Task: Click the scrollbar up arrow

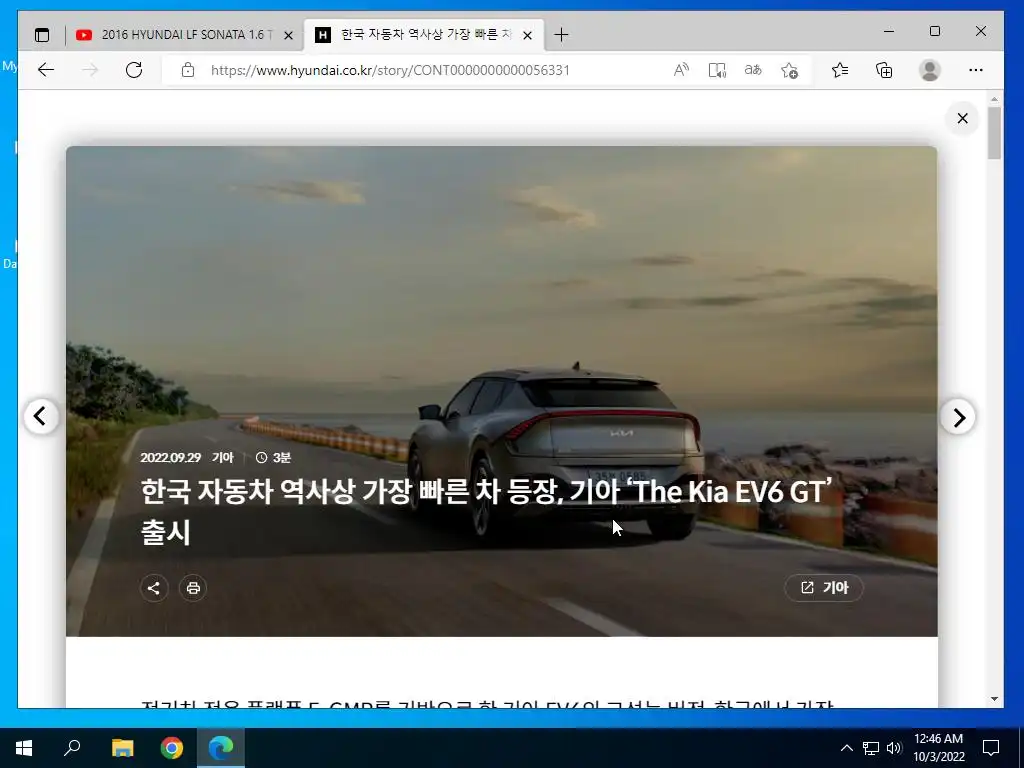Action: point(994,99)
